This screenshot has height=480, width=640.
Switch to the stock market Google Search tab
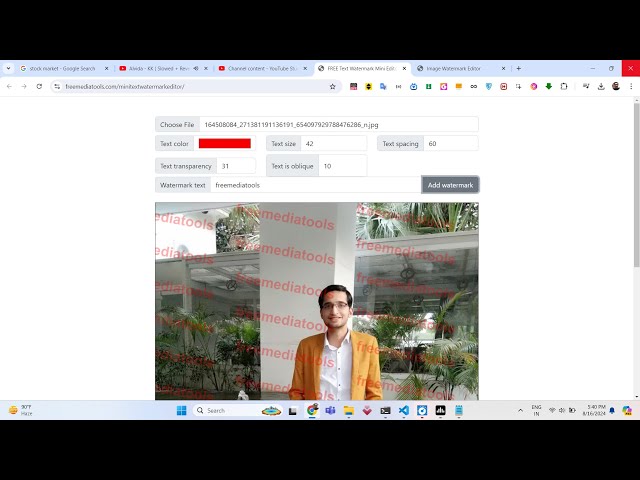click(x=62, y=68)
